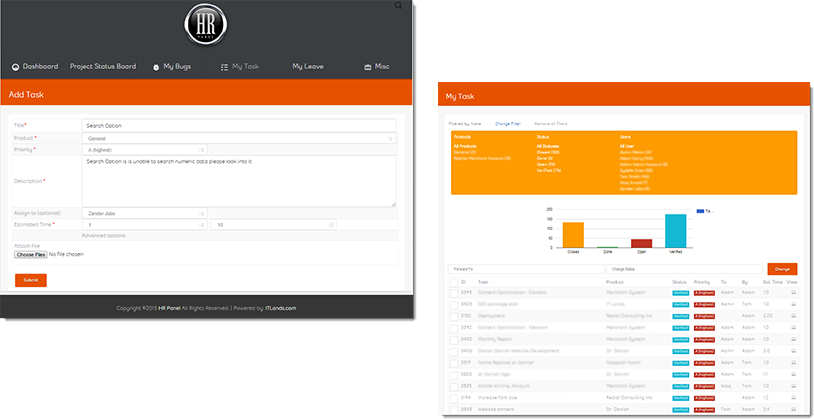Screen dimensions: 814x419
Task: Click the Increase font size task text
Action: click(495, 398)
